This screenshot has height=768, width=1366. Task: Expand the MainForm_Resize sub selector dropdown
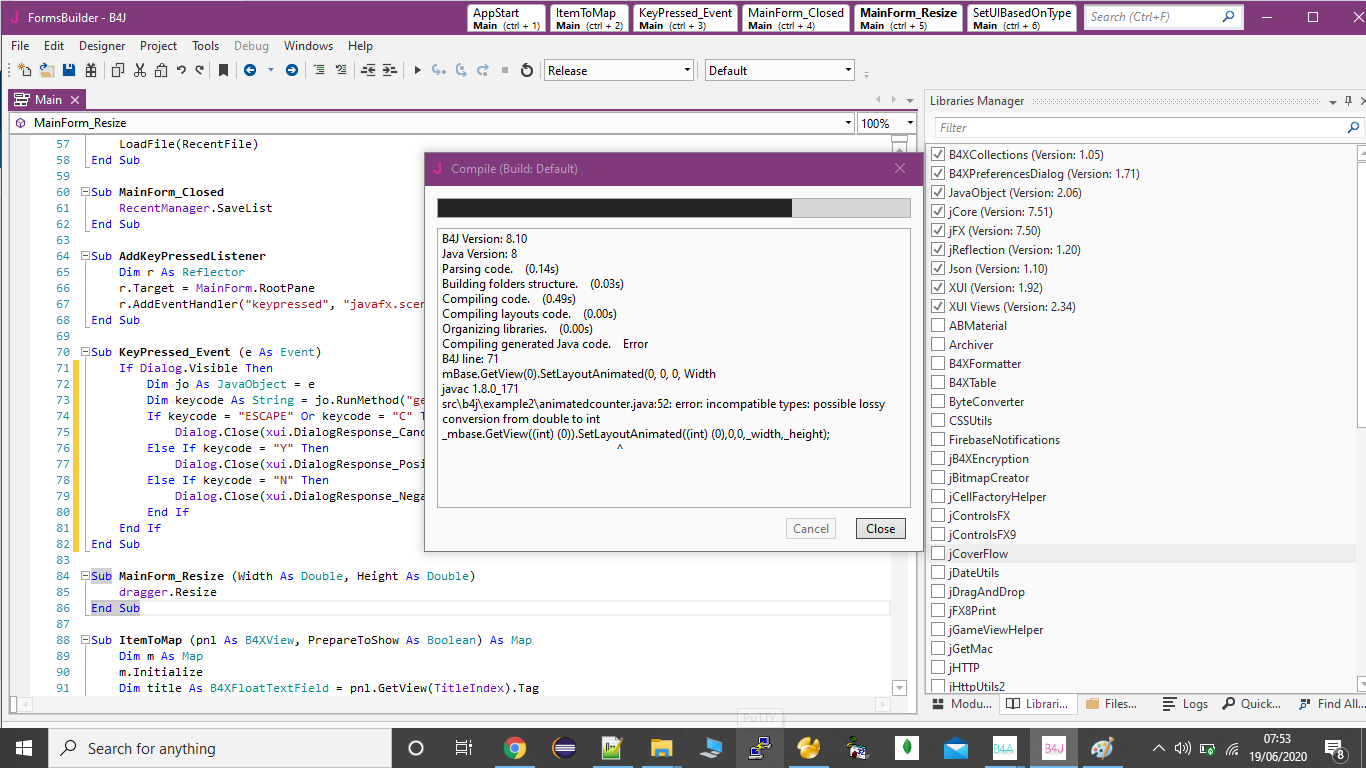848,123
